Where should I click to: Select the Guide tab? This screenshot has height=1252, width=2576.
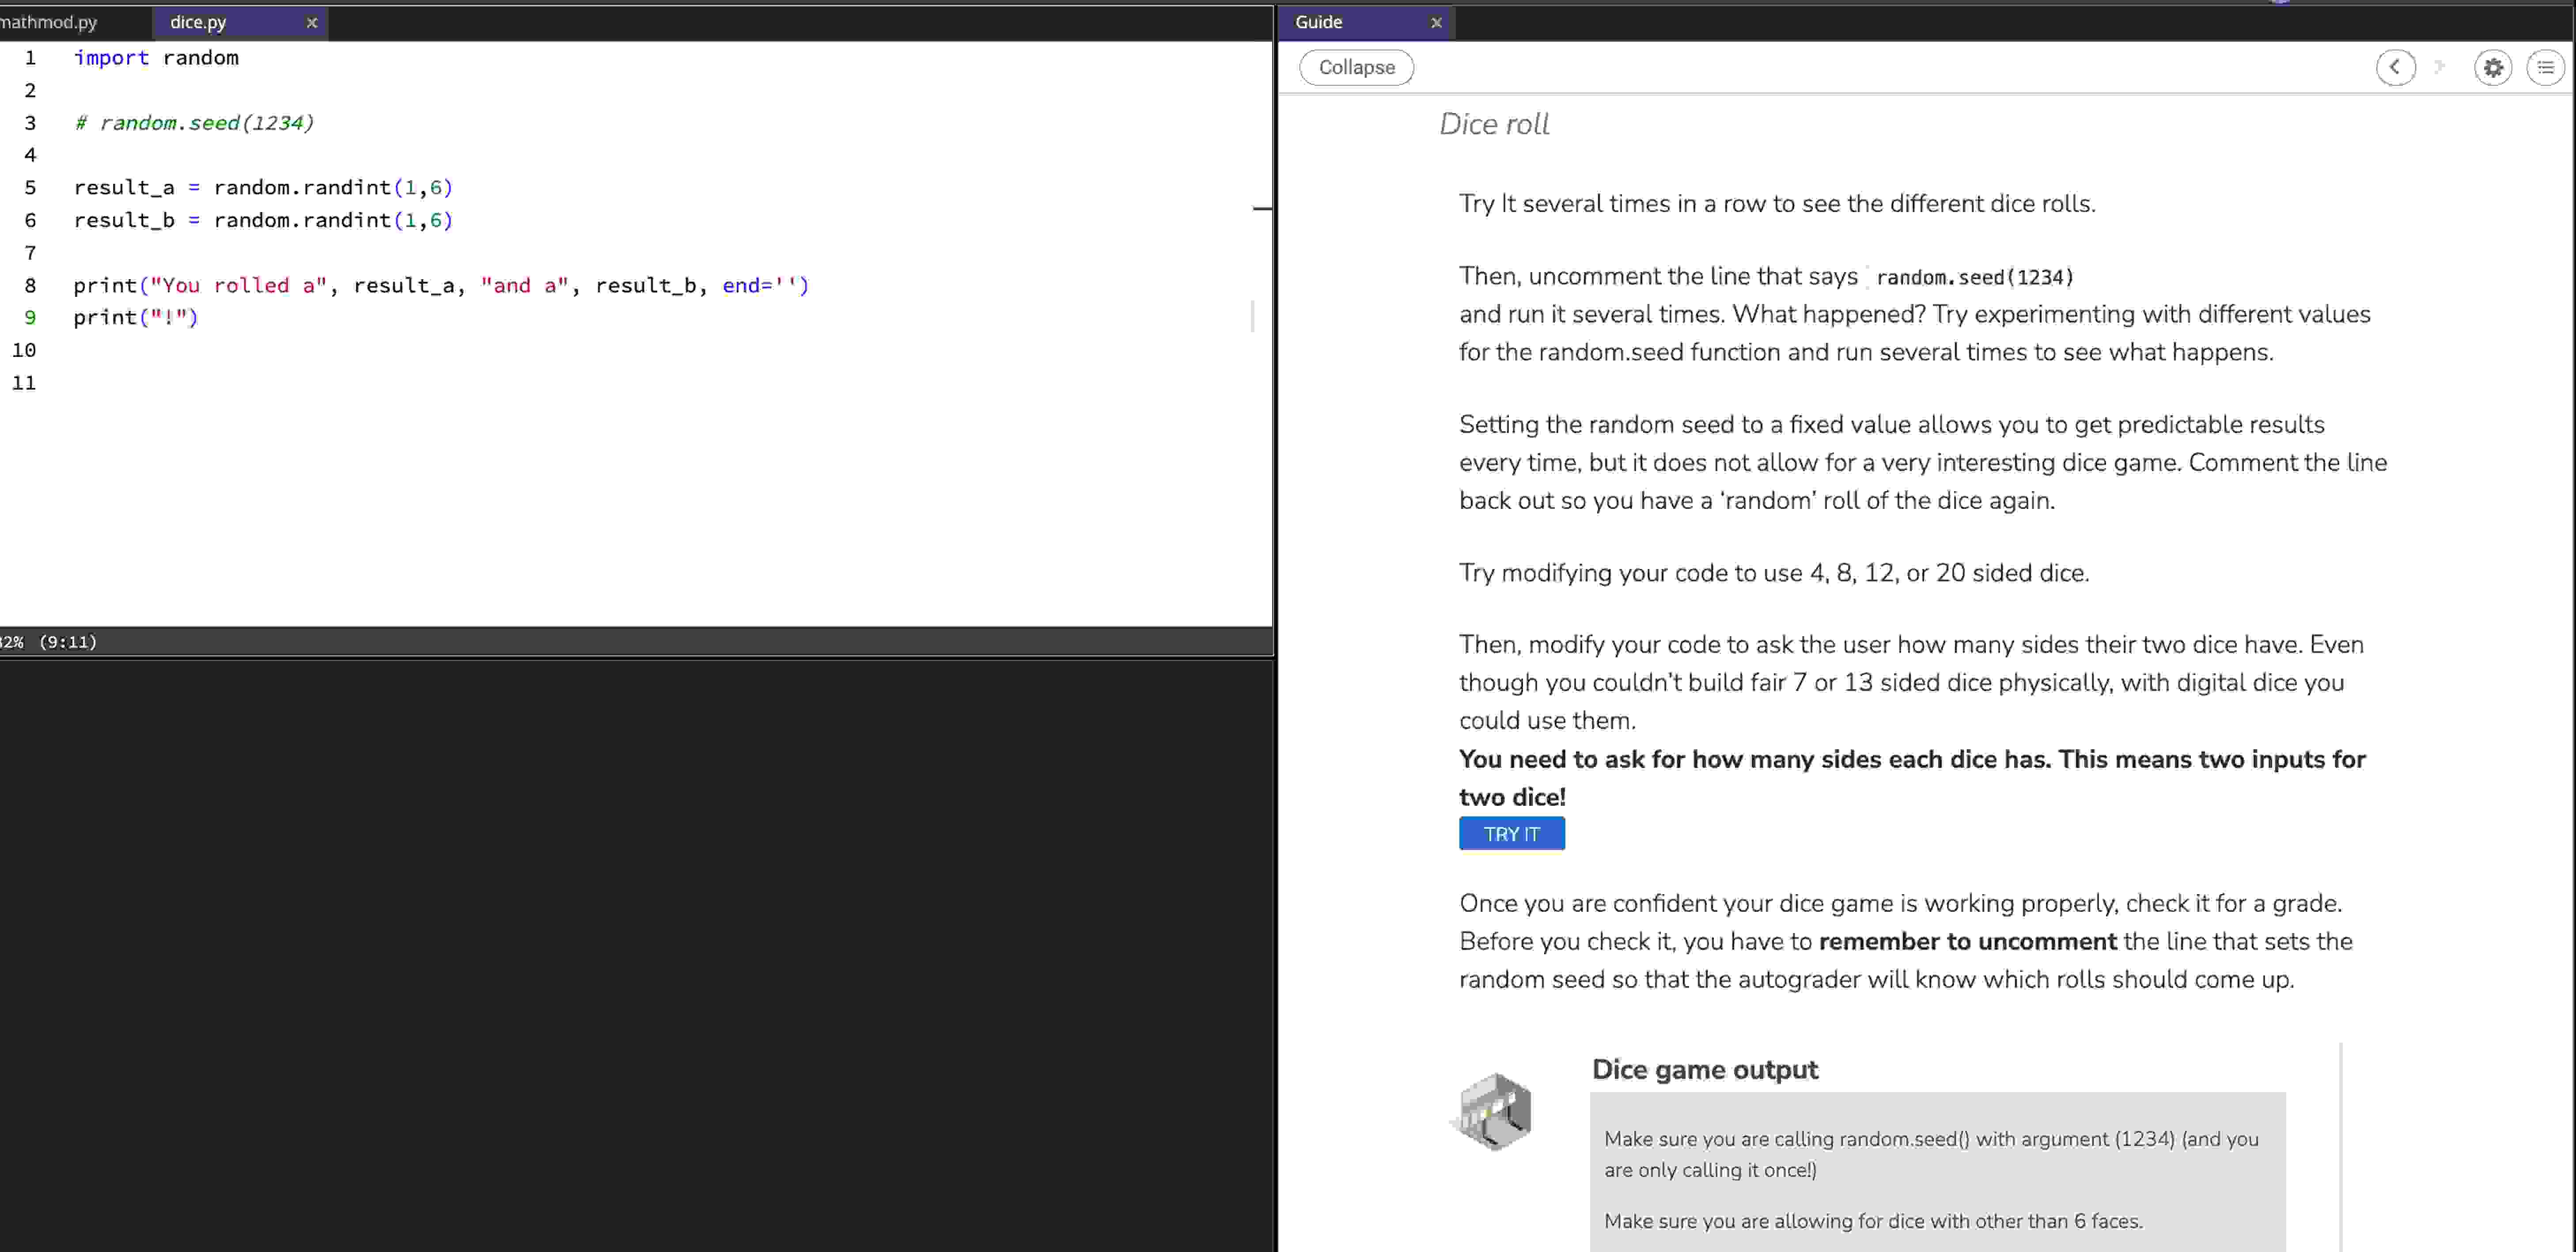[1318, 21]
